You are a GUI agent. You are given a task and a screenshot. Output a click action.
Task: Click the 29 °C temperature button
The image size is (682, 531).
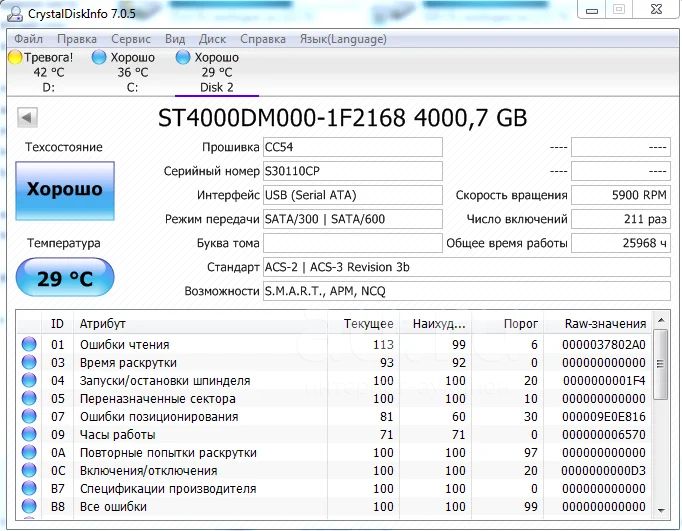pyautogui.click(x=65, y=278)
